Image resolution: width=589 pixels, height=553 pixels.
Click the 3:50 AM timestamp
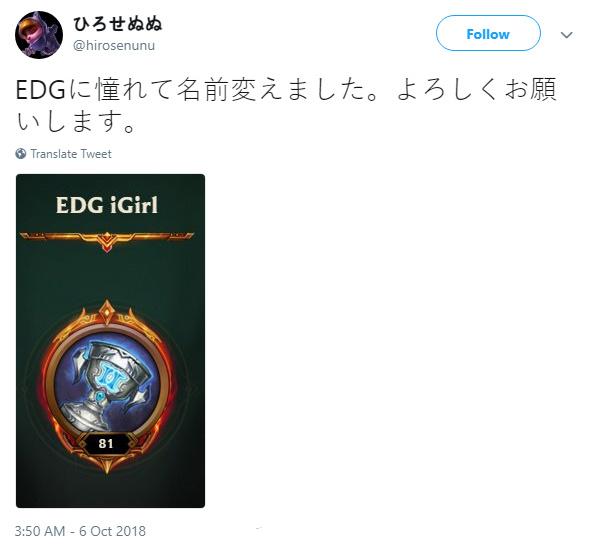point(39,531)
